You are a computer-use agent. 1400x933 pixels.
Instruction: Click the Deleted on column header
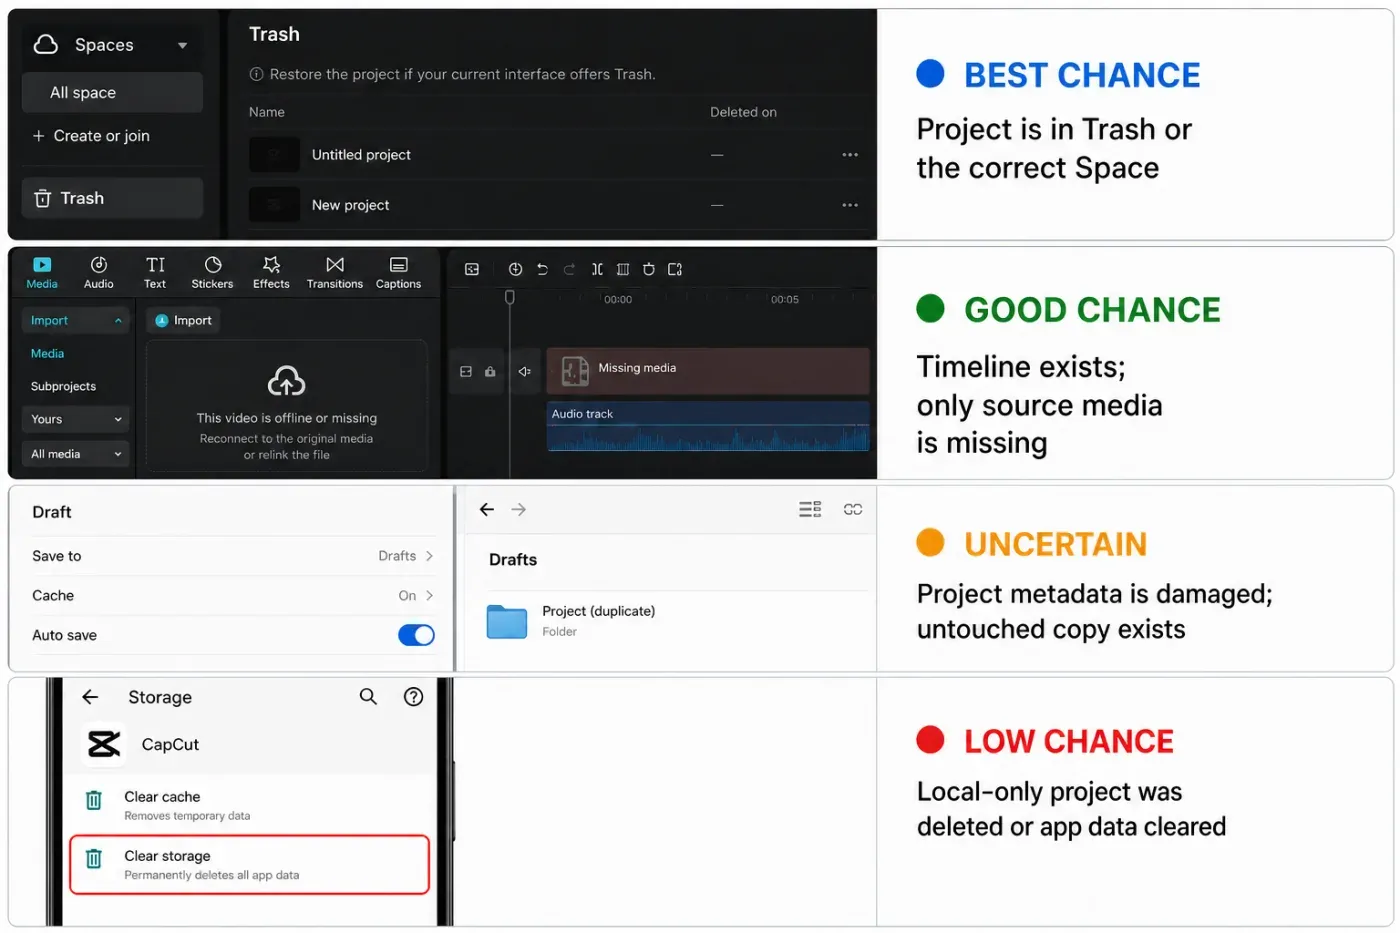coord(743,112)
